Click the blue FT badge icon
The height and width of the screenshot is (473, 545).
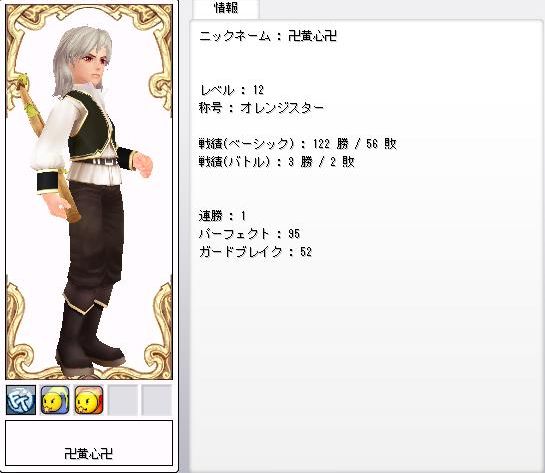[x=21, y=400]
